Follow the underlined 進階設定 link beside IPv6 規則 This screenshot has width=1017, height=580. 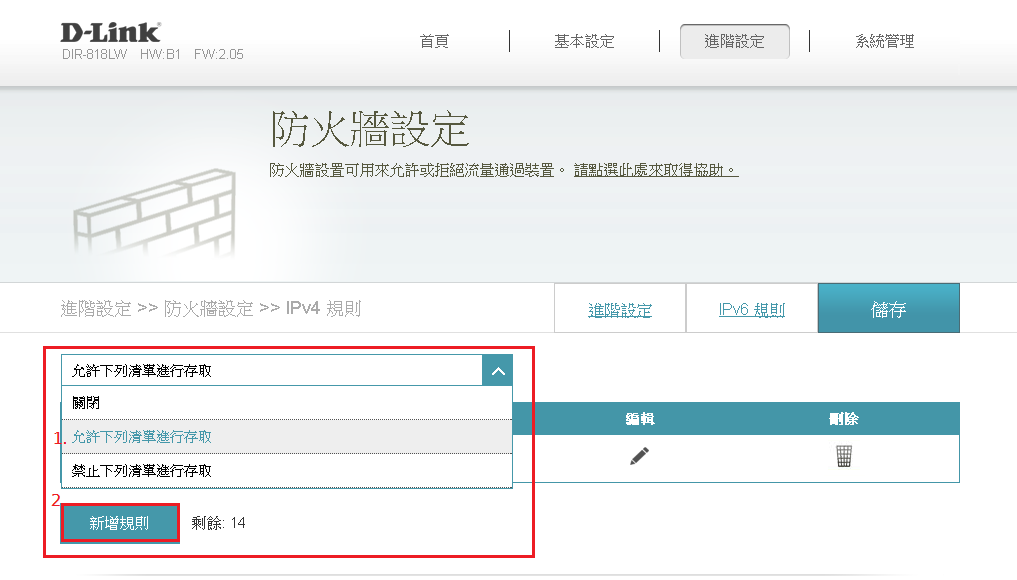point(620,310)
